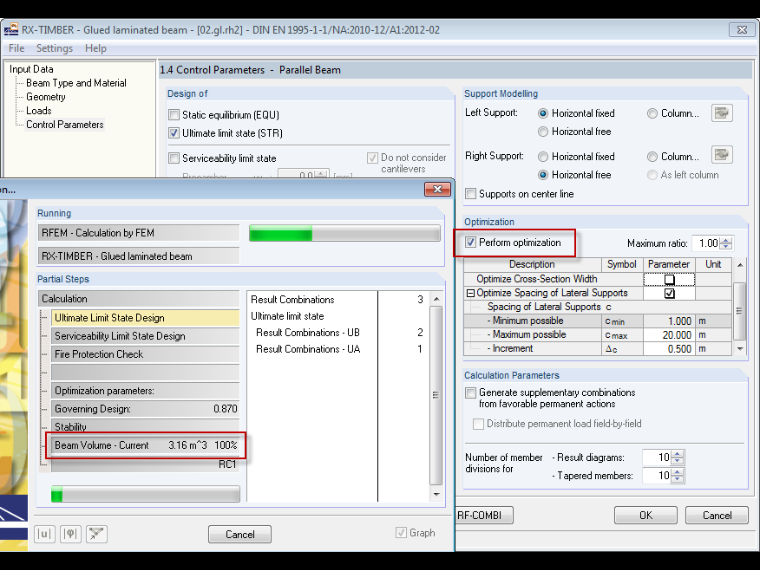
Task: Click Cancel in calculation dialog
Action: pyautogui.click(x=240, y=534)
